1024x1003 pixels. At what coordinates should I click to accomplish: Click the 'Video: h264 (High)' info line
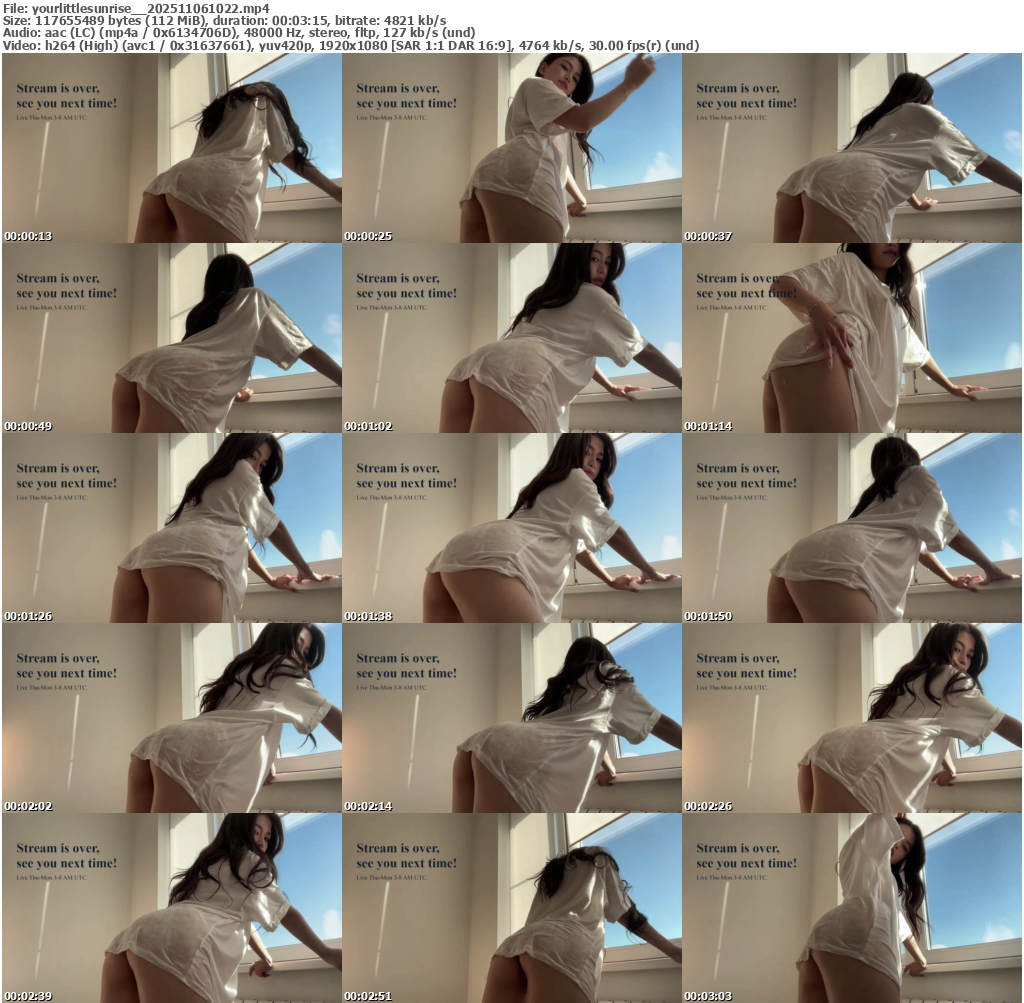coord(351,46)
